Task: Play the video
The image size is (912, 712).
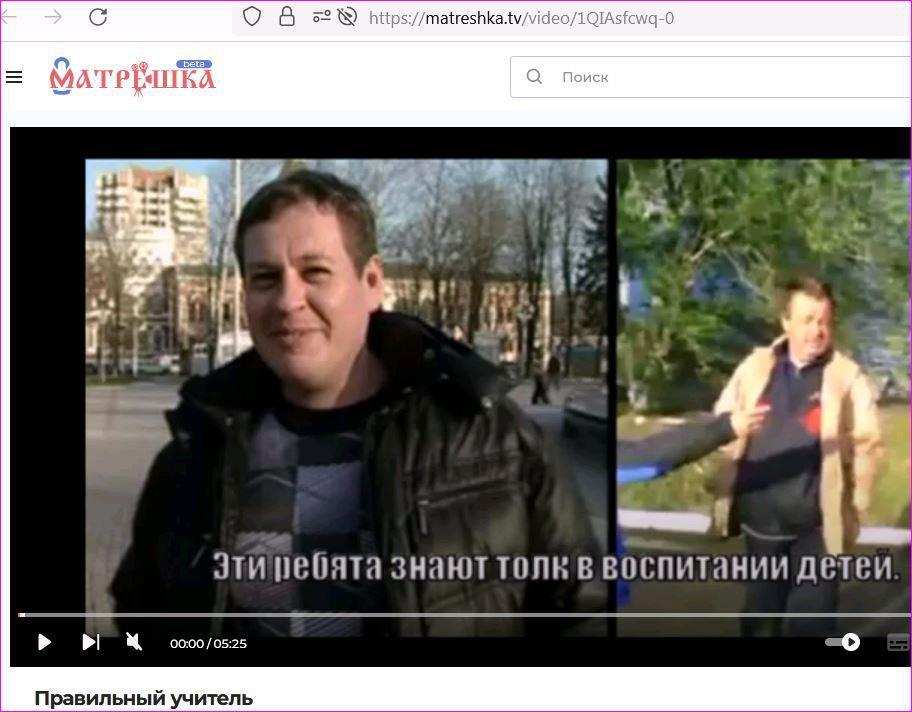Action: point(44,642)
